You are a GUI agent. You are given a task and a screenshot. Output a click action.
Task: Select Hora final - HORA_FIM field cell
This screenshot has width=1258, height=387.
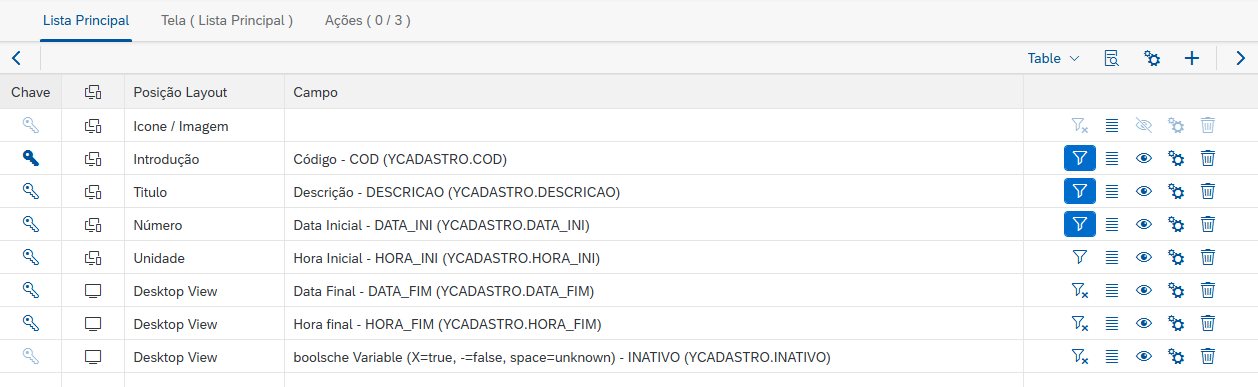(x=654, y=323)
